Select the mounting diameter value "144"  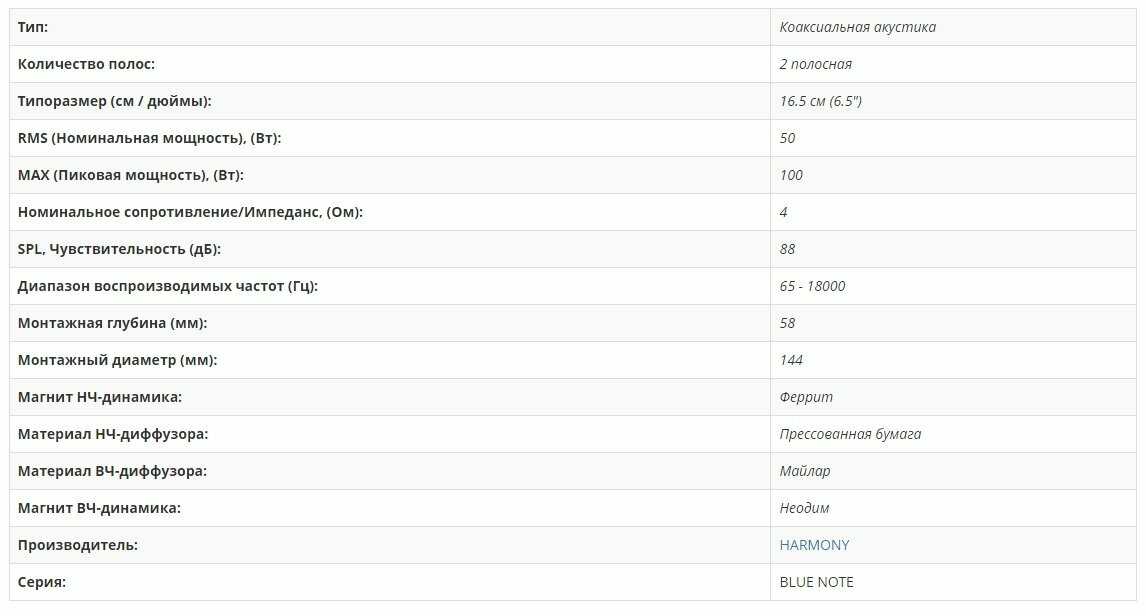pyautogui.click(x=791, y=360)
